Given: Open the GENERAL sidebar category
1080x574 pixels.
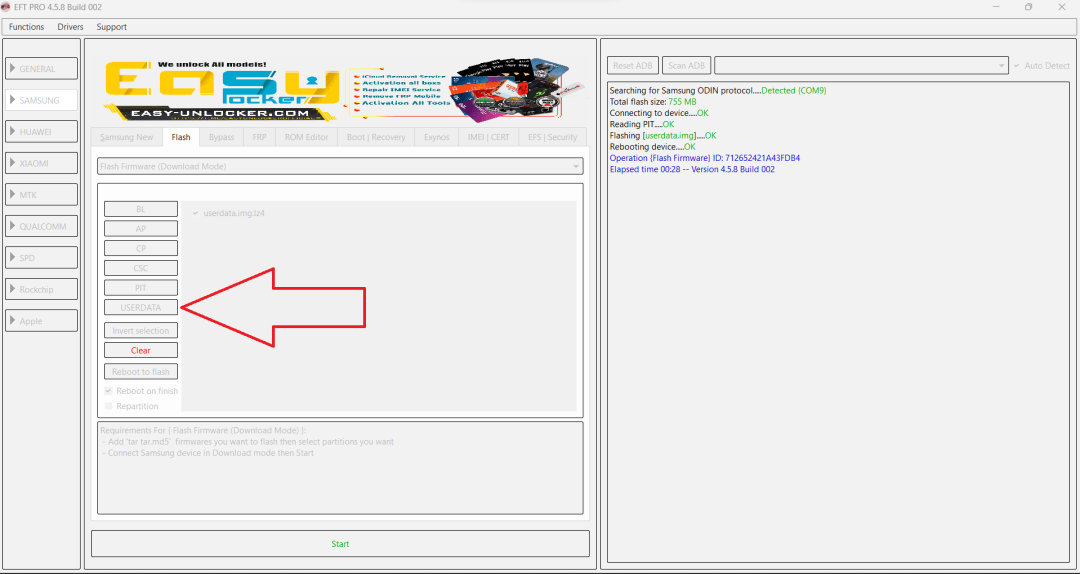Looking at the screenshot, I should coord(42,69).
